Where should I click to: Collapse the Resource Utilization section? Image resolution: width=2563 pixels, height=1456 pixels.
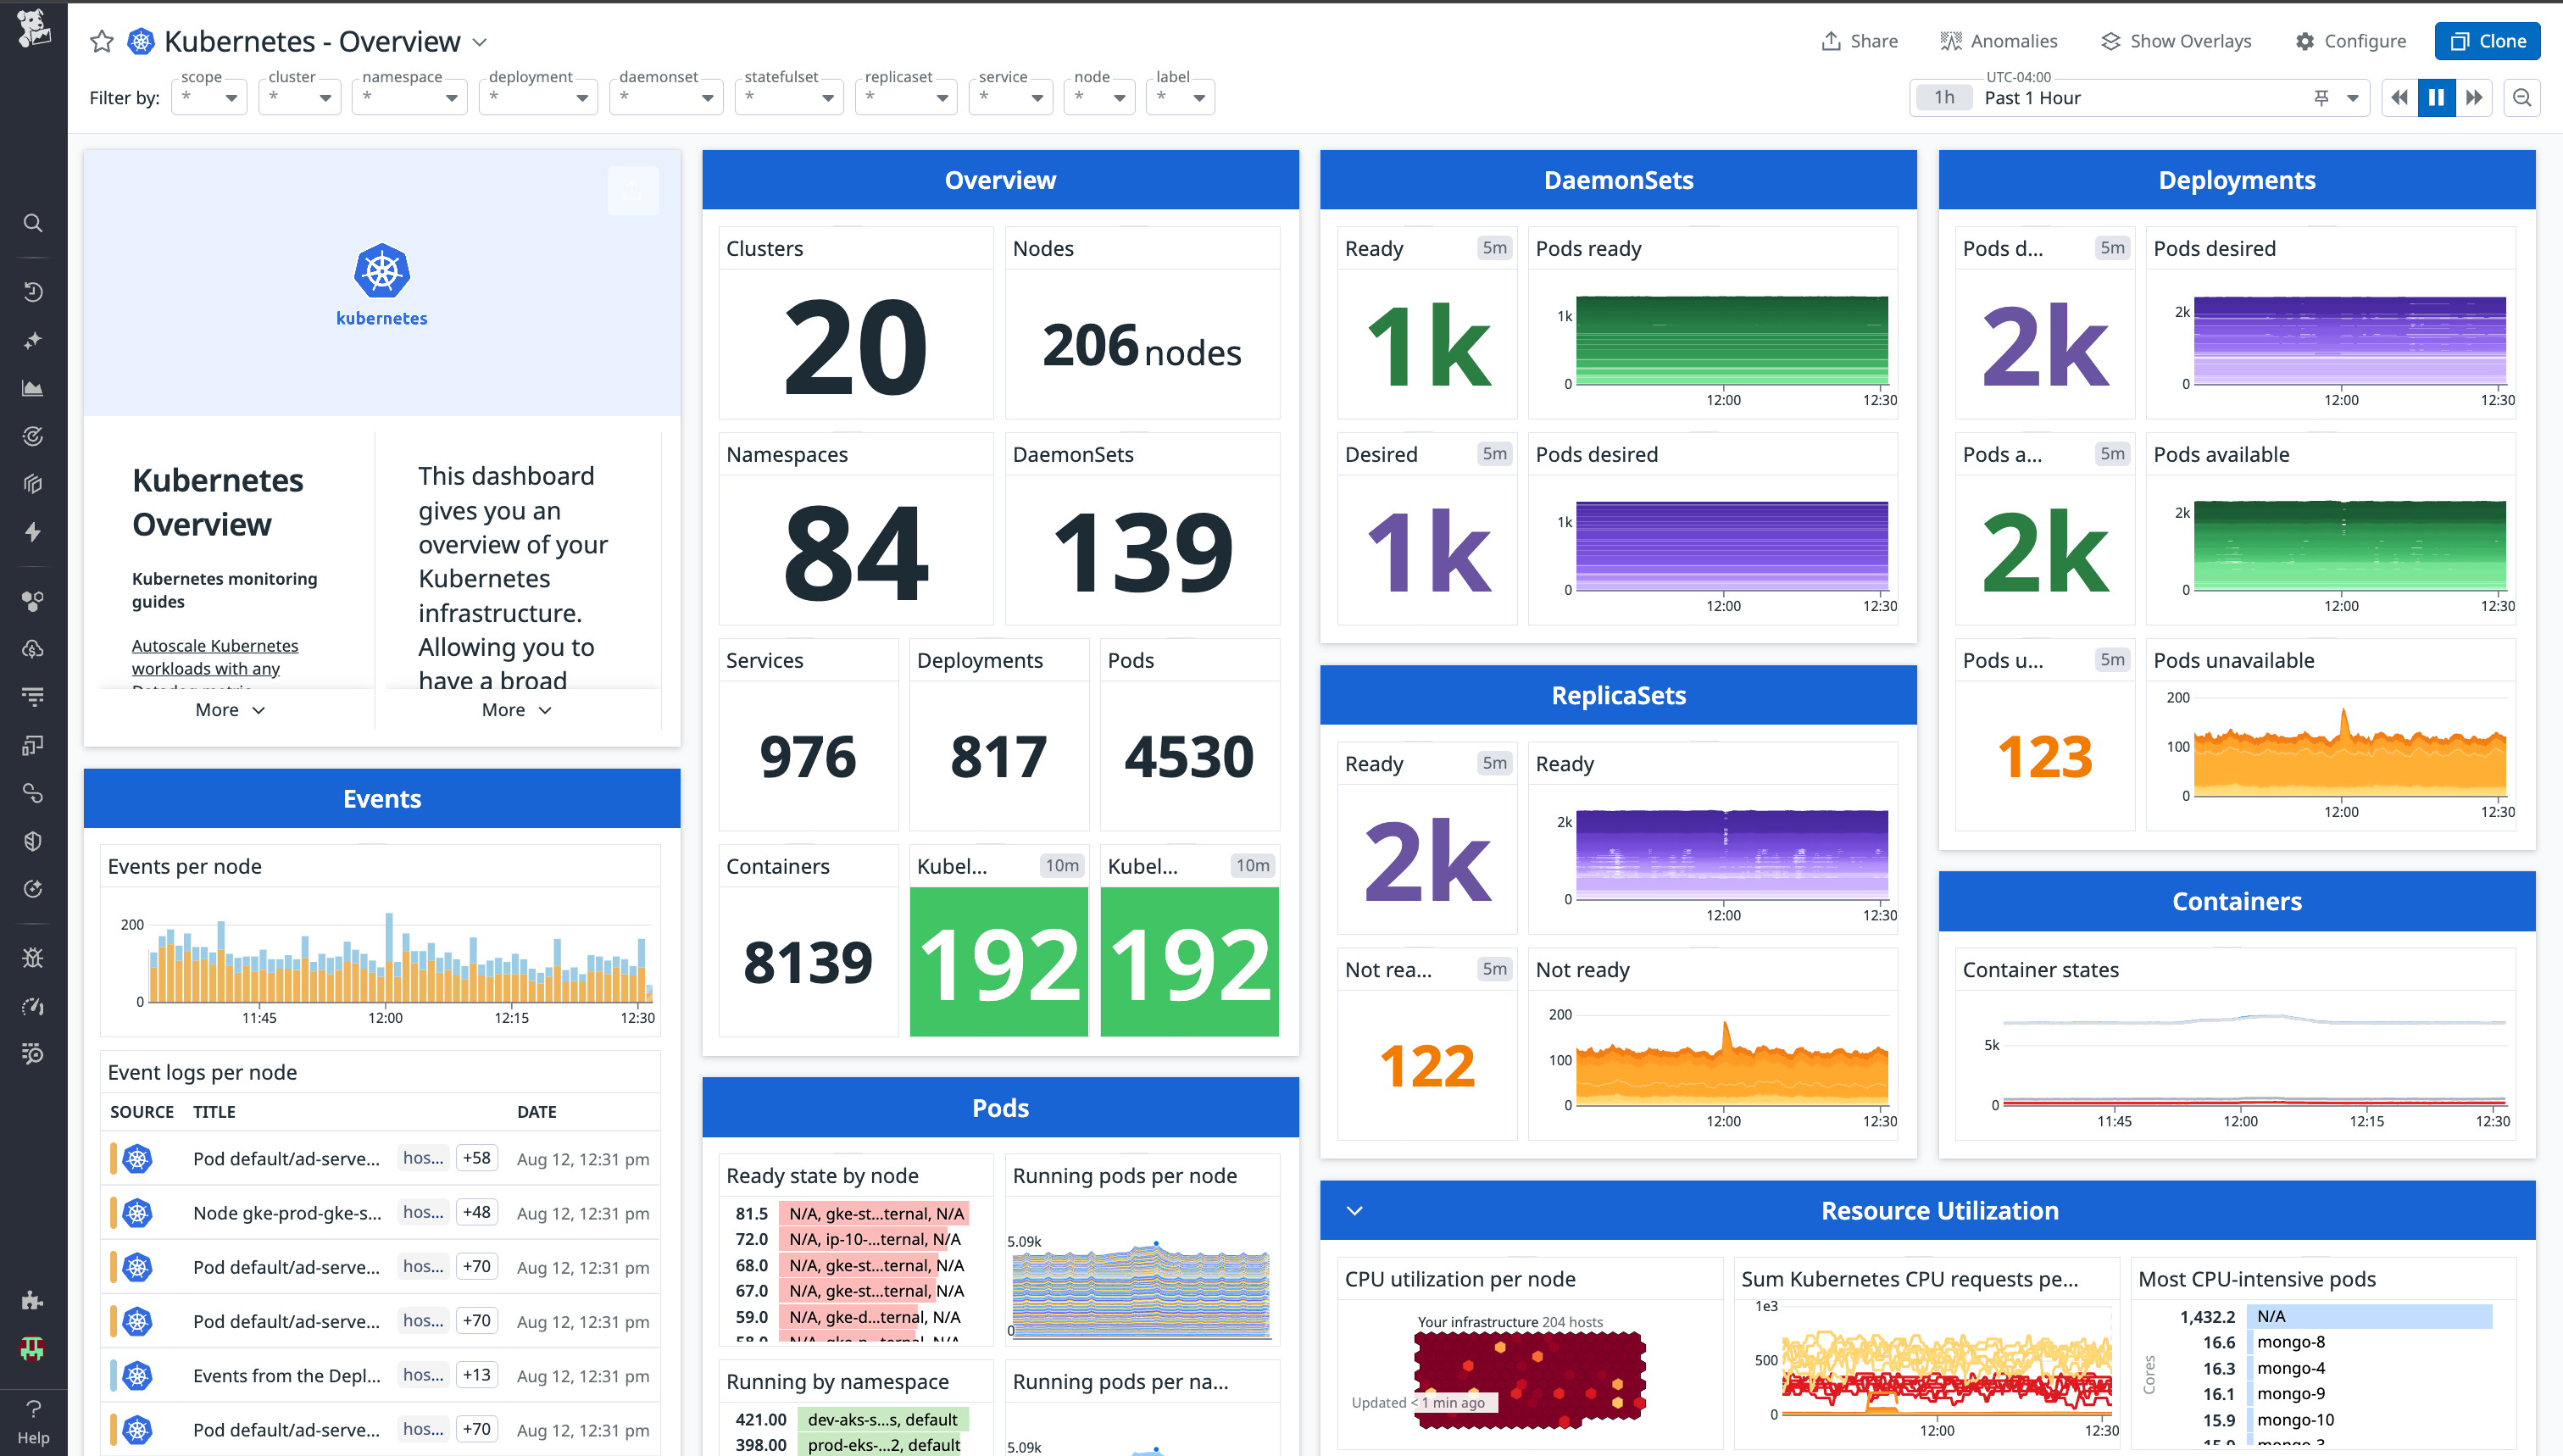[x=1354, y=1210]
